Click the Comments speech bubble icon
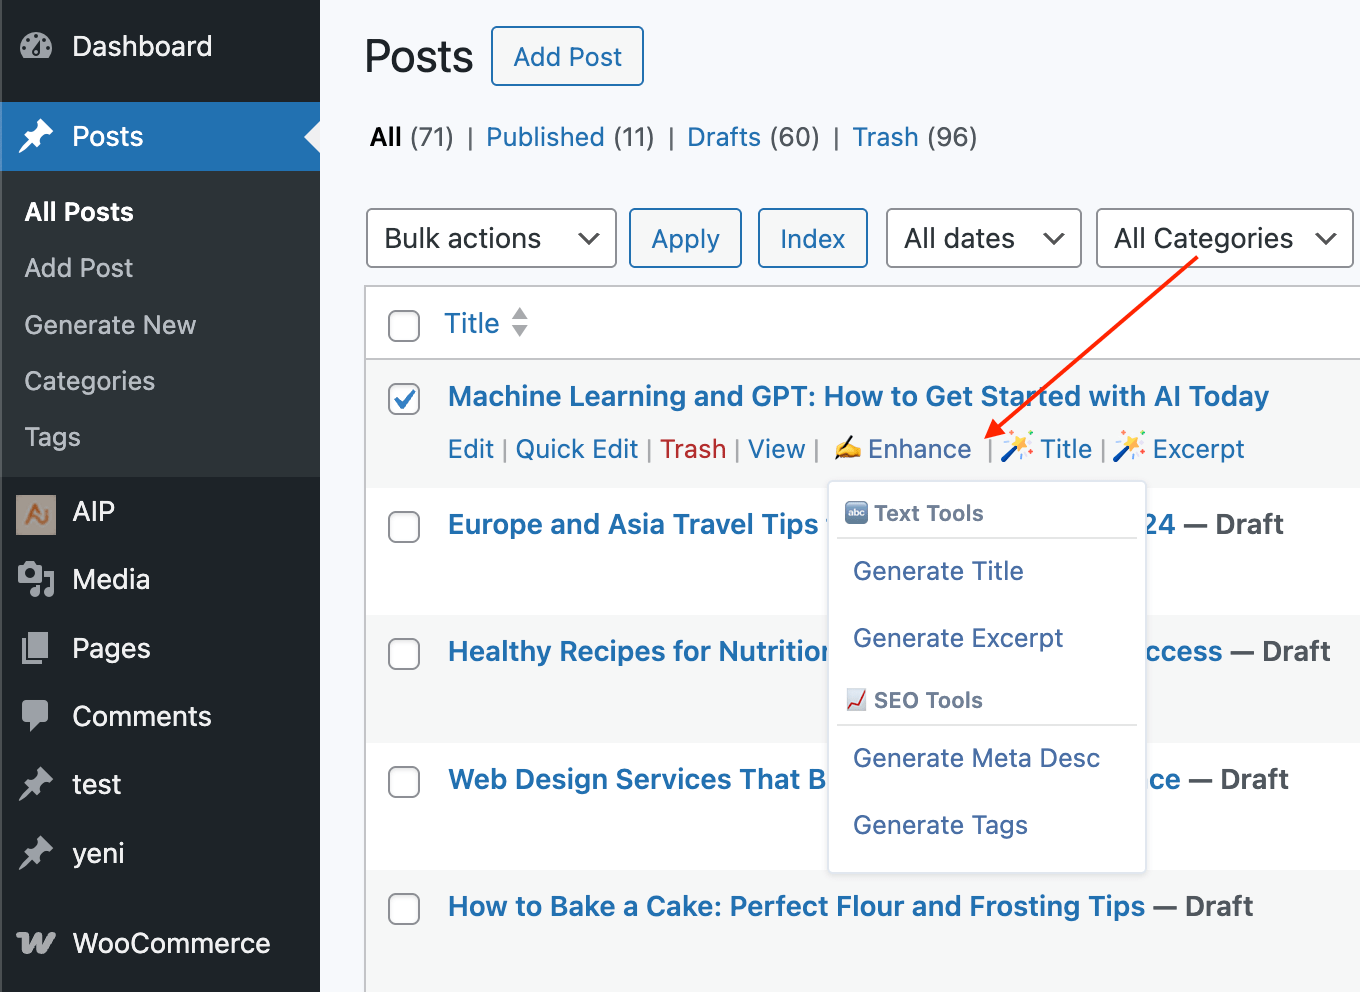 click(x=35, y=716)
